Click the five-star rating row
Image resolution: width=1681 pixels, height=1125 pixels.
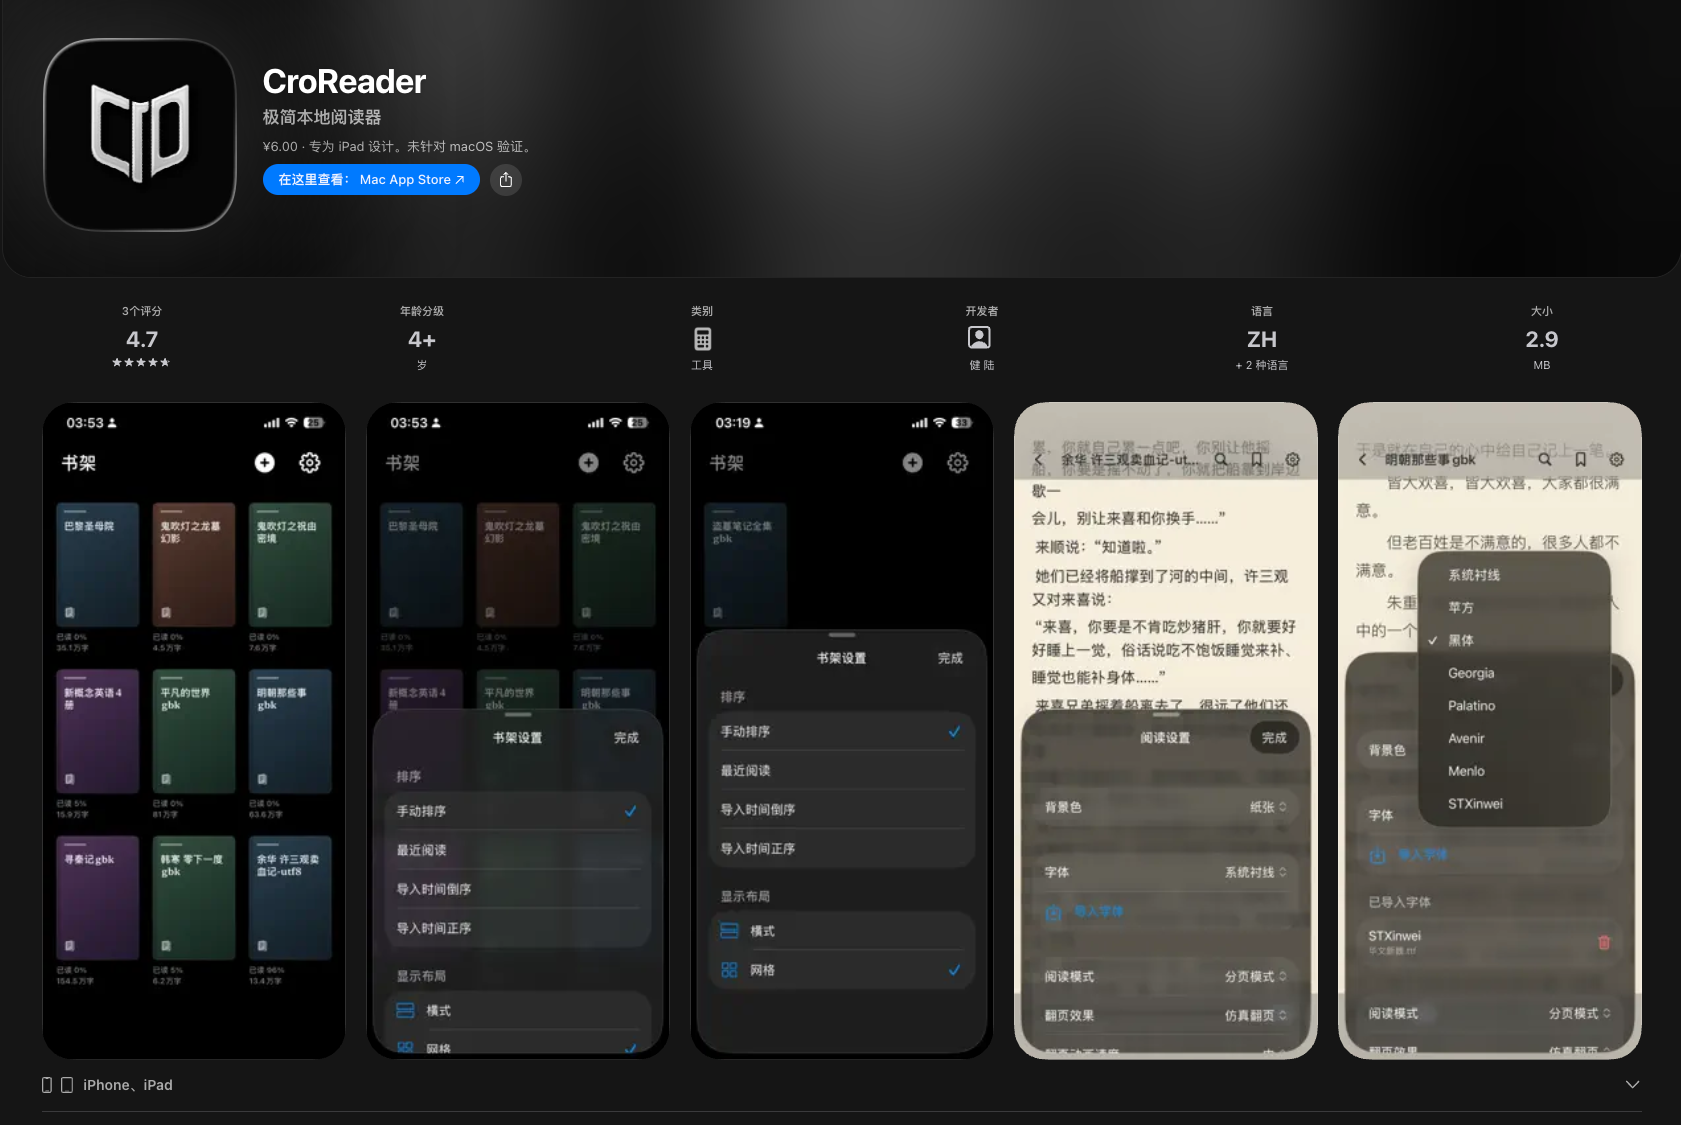141,363
